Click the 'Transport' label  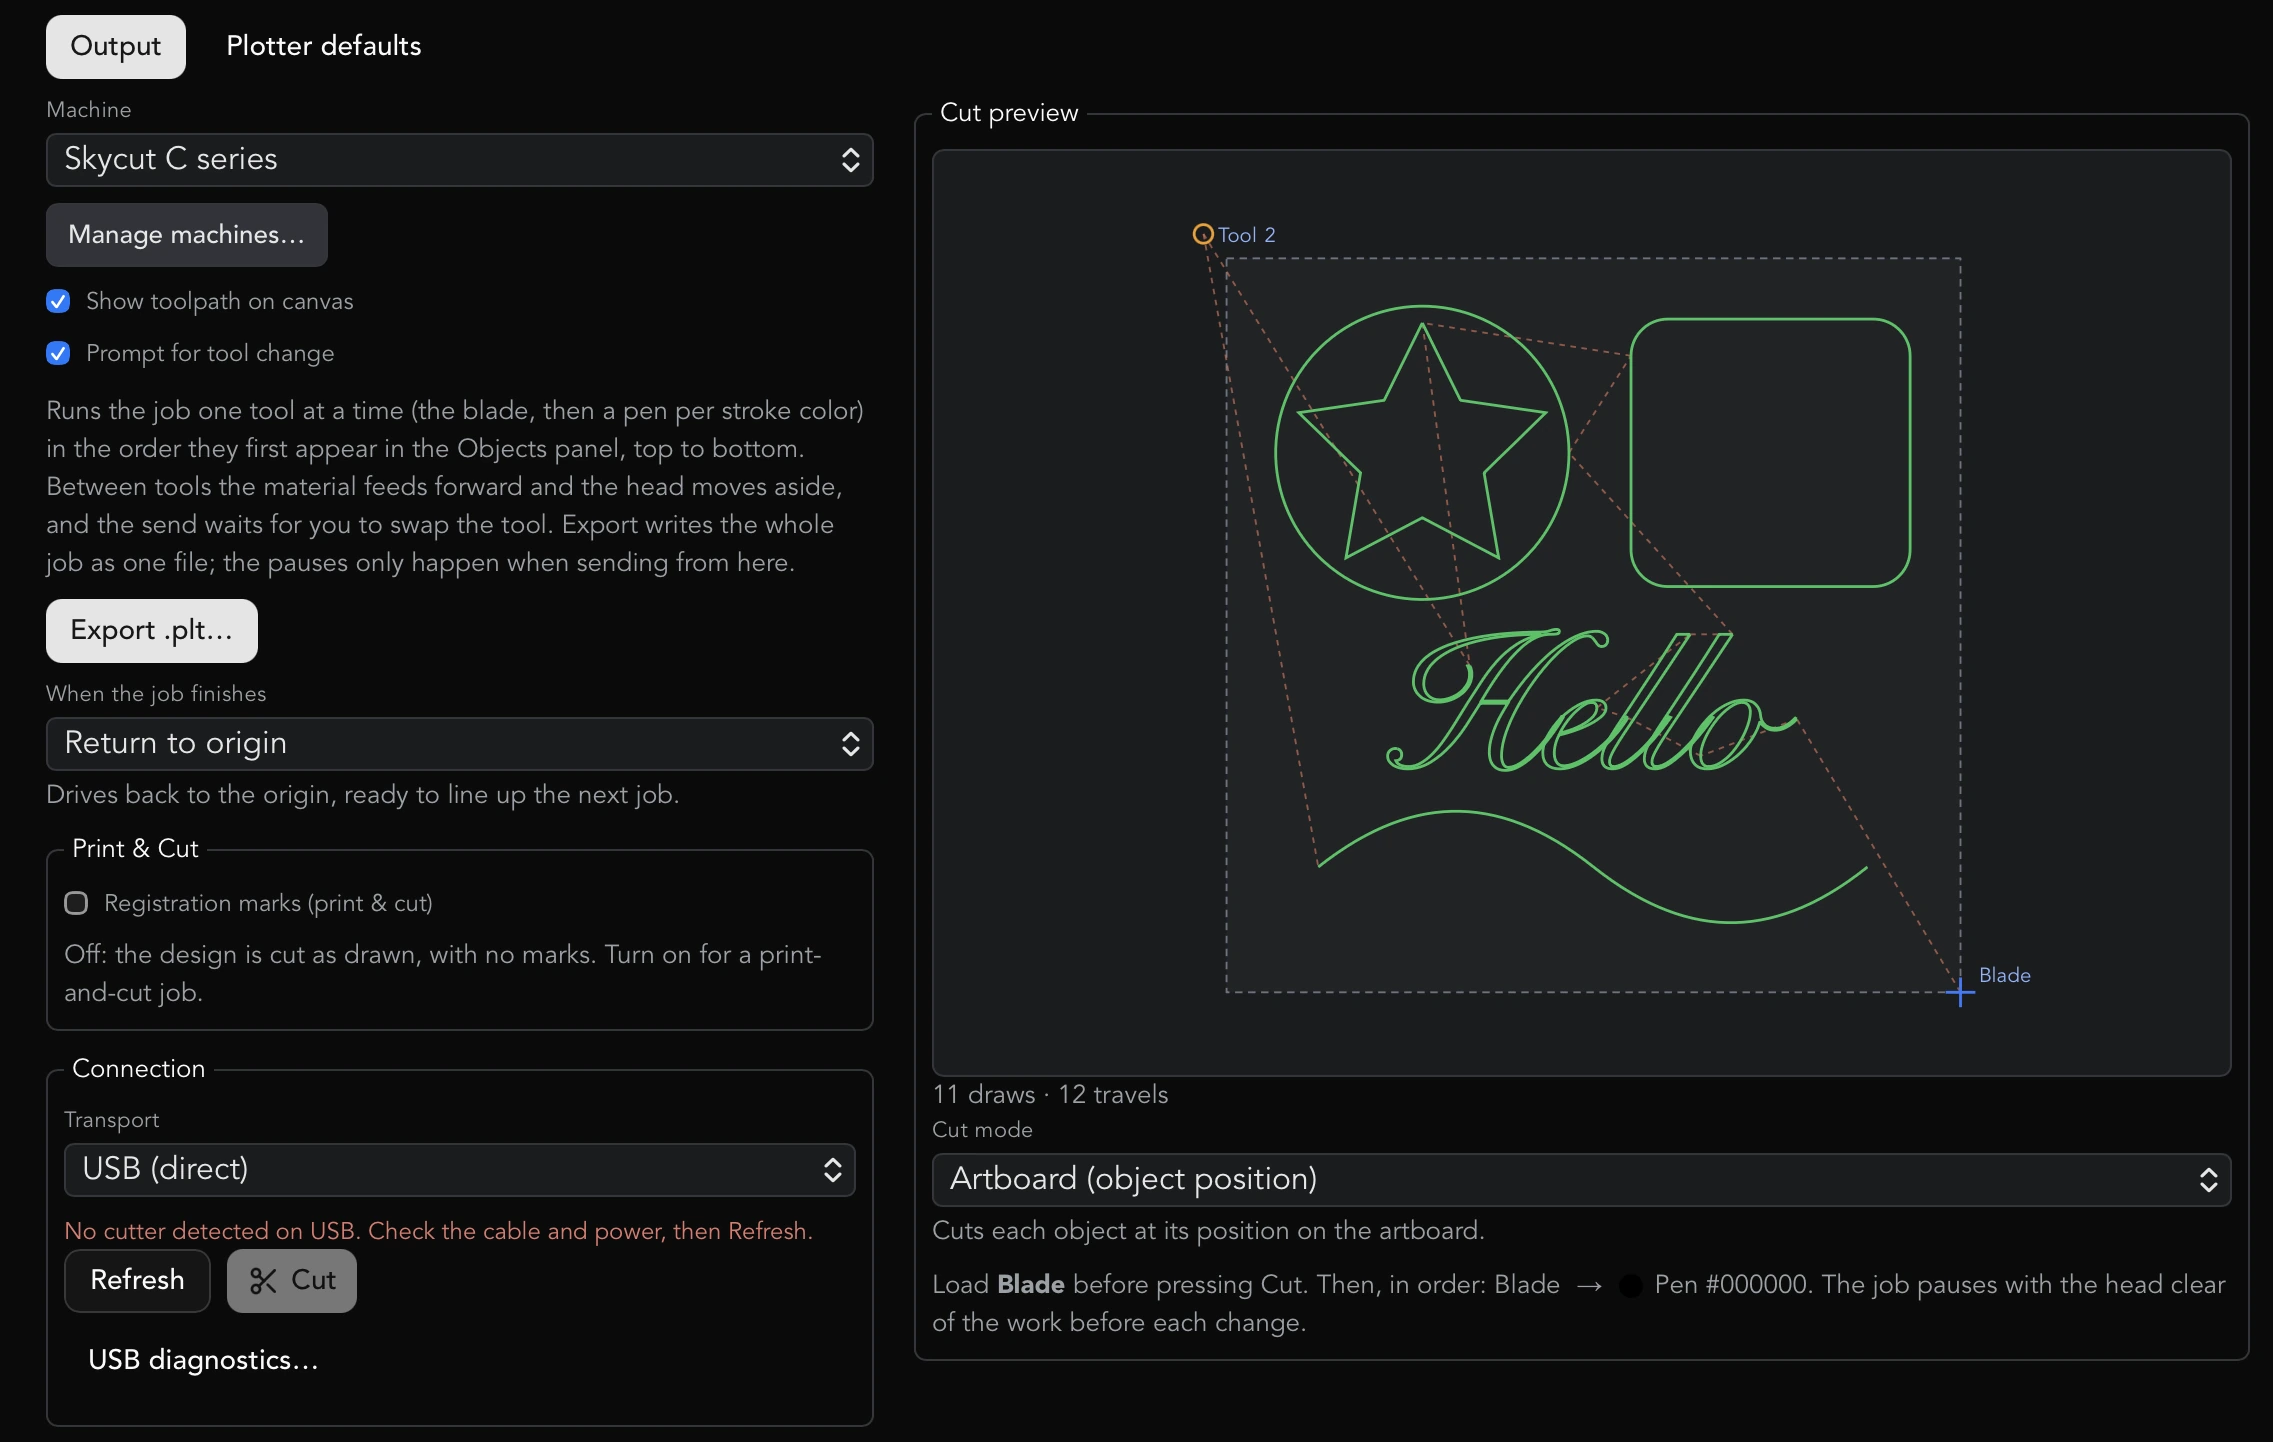pos(112,1120)
